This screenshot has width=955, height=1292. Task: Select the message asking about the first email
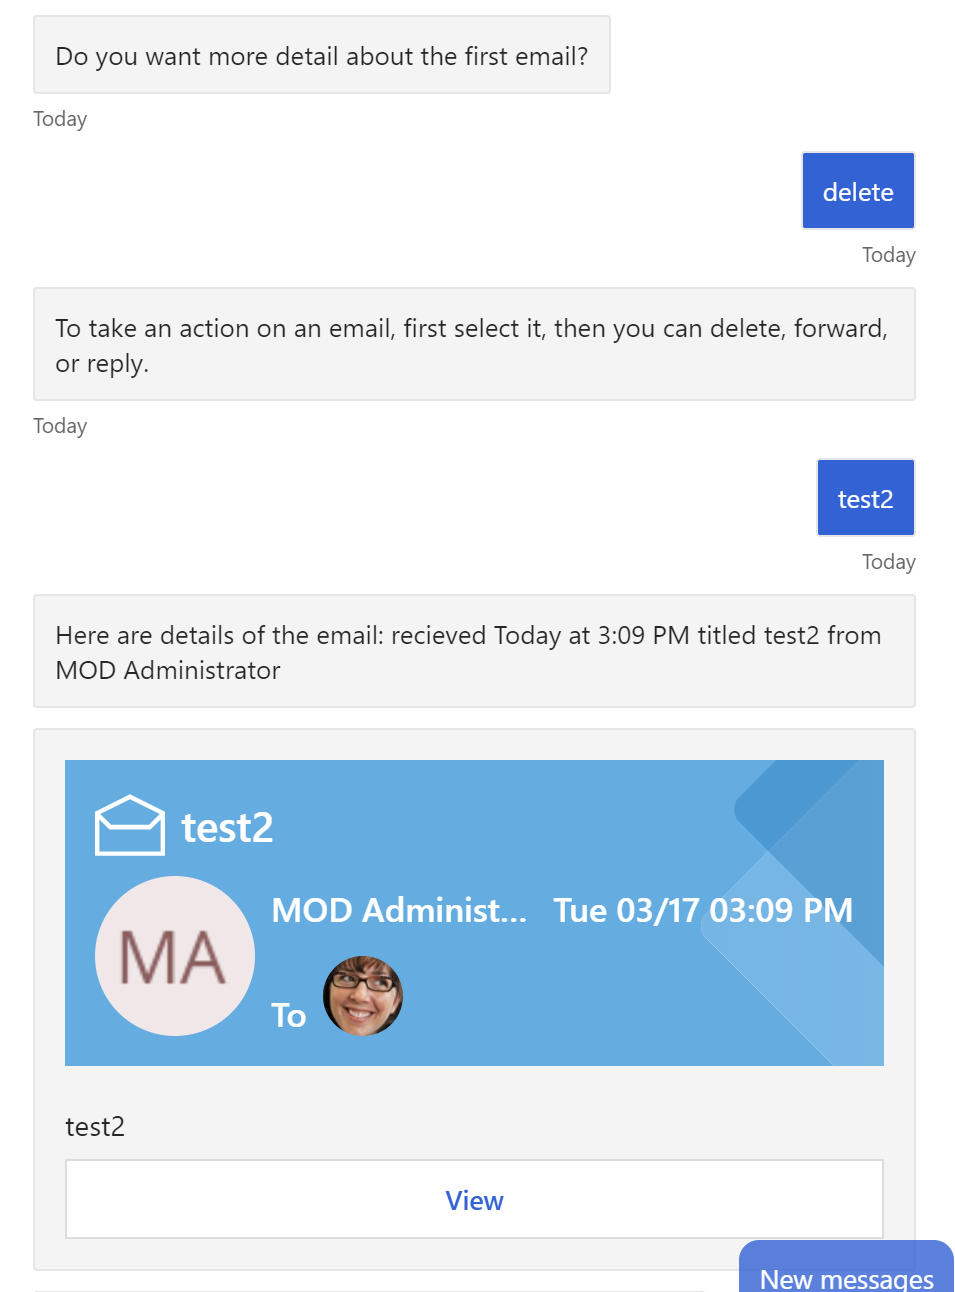click(x=321, y=55)
